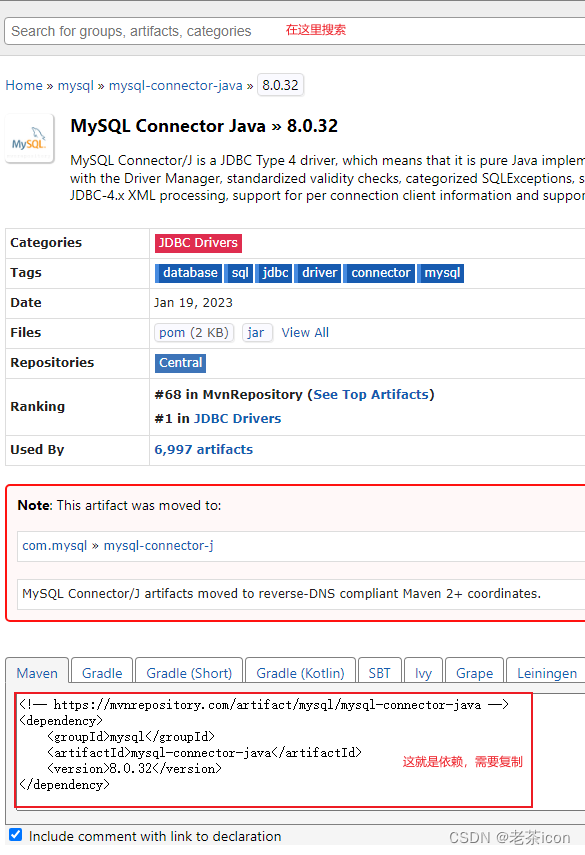Click the Ranking row label
Screen dimensions: 585x855
38,407
